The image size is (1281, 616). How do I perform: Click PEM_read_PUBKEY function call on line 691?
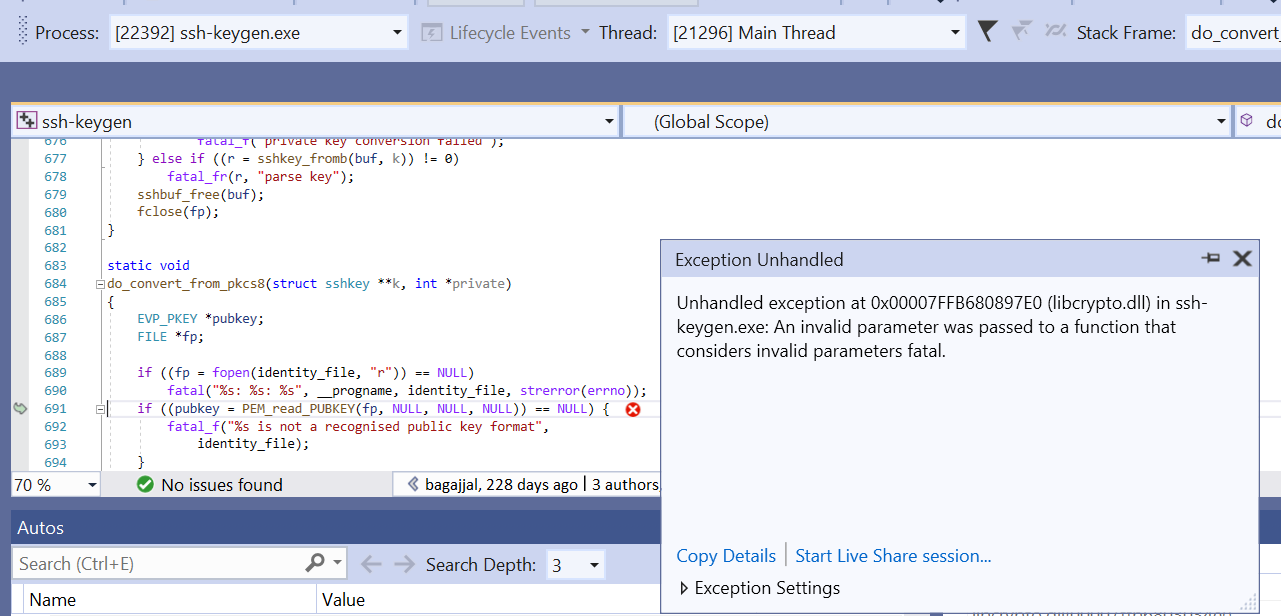click(x=298, y=409)
